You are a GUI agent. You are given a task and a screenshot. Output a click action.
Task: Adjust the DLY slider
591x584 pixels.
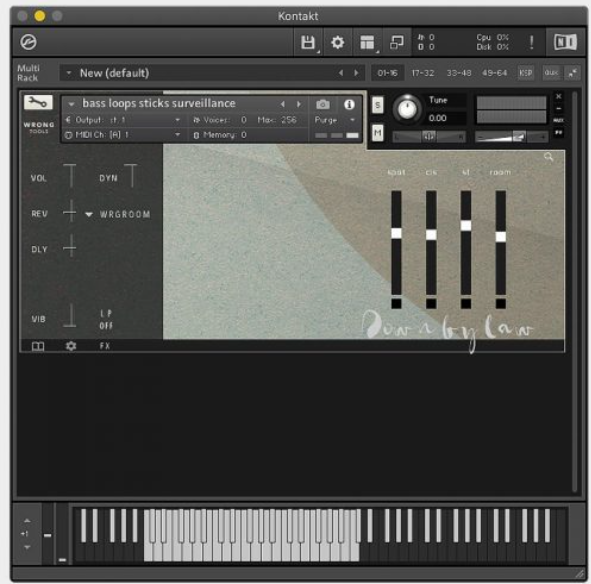pos(70,246)
